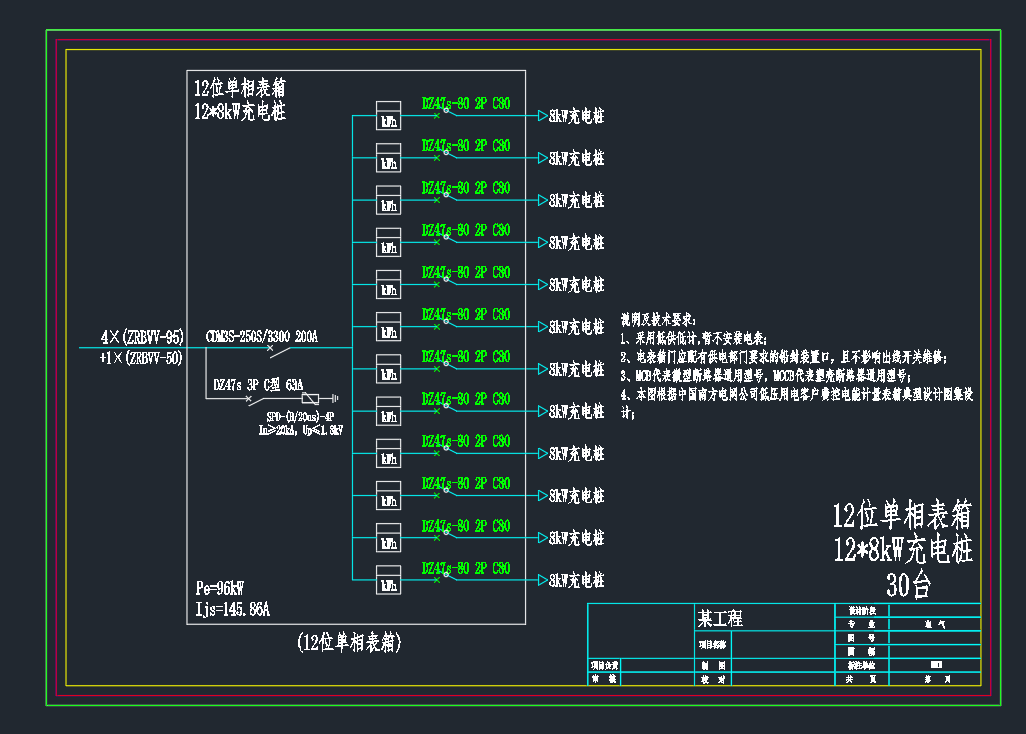The height and width of the screenshot is (734, 1026).
Task: Select the large "30台" text
Action: tap(908, 584)
